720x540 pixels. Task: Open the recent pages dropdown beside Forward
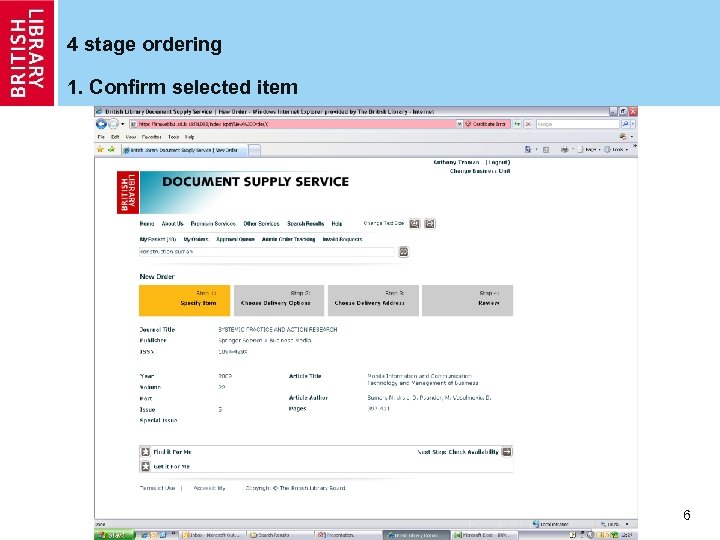tap(123, 124)
